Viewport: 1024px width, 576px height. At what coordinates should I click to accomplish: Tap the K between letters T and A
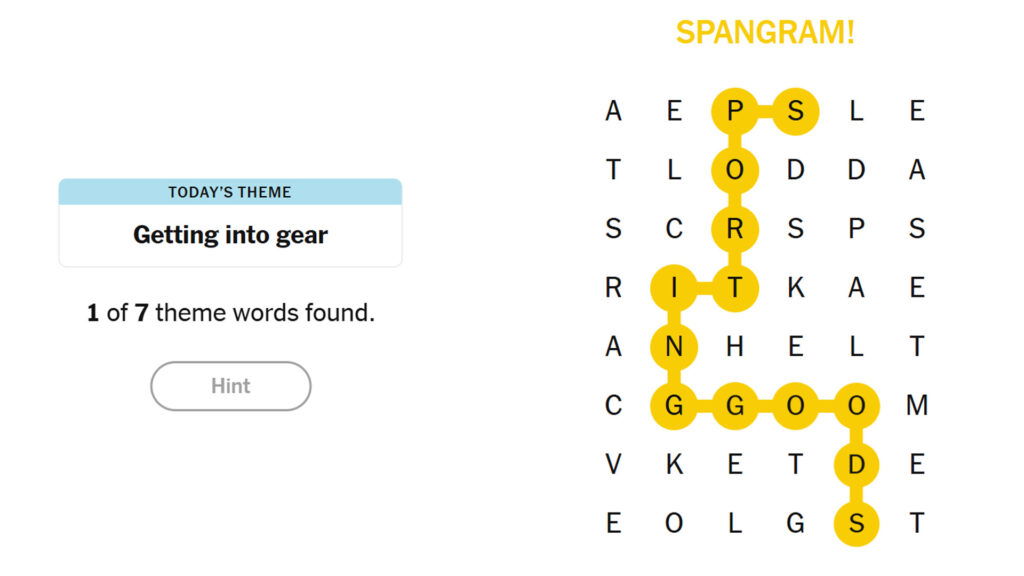[x=795, y=288]
